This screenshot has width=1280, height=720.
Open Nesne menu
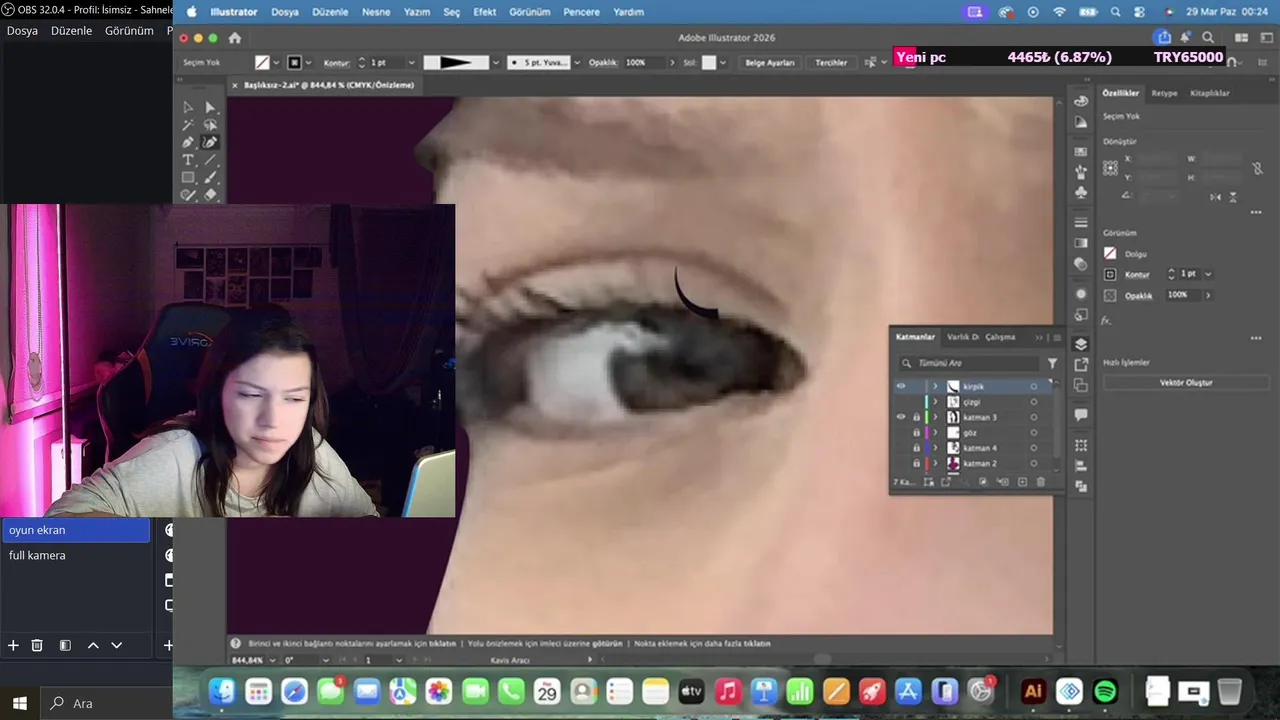coord(376,12)
